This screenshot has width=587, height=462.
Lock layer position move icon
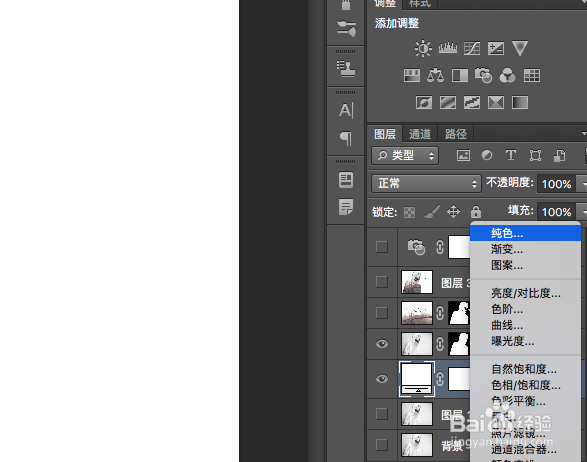pyautogui.click(x=453, y=212)
